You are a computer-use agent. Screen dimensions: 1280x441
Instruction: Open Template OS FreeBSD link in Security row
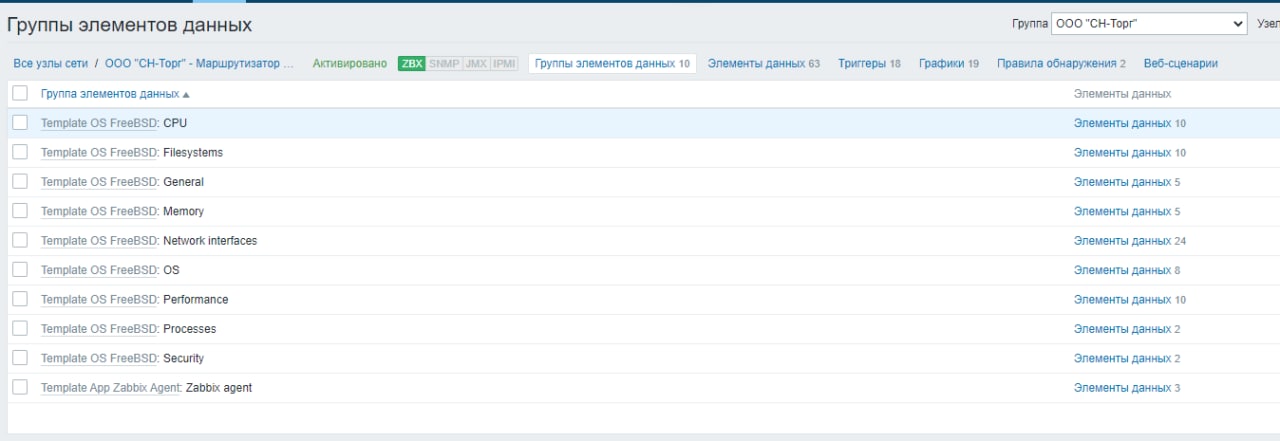pos(99,358)
